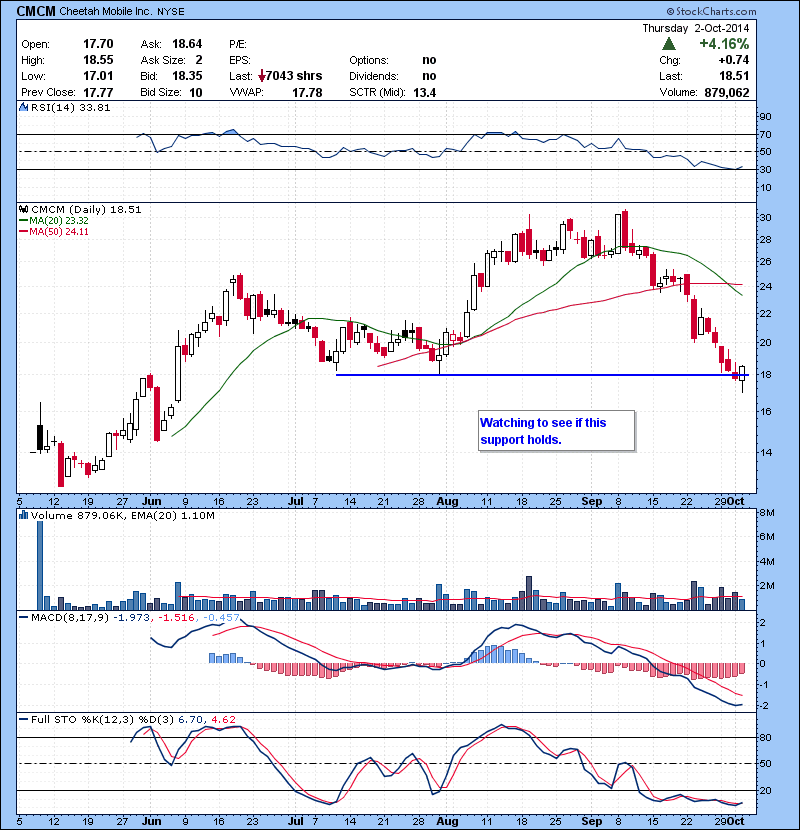Viewport: 800px width, 830px height.
Task: Click the Full STO %D value 4.62
Action: (x=223, y=719)
